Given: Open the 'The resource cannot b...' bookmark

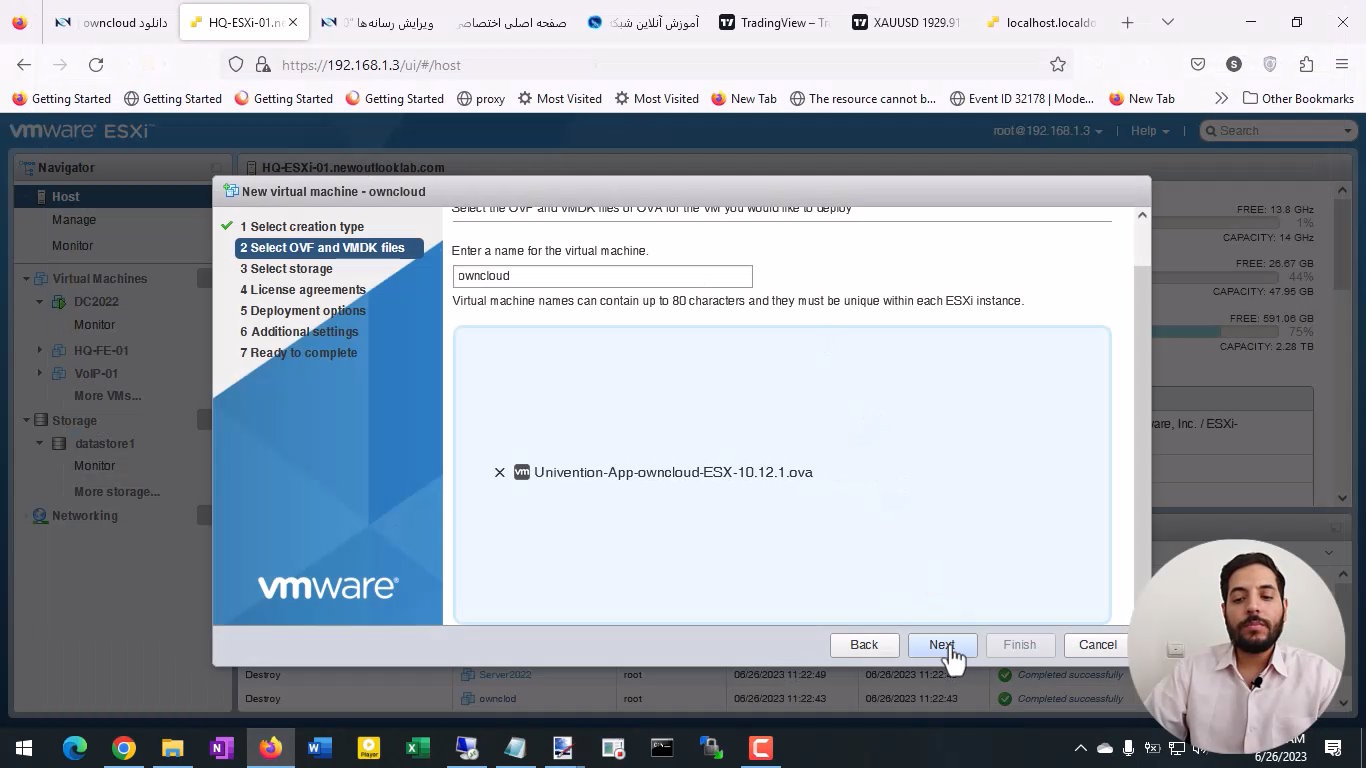Looking at the screenshot, I should [863, 98].
